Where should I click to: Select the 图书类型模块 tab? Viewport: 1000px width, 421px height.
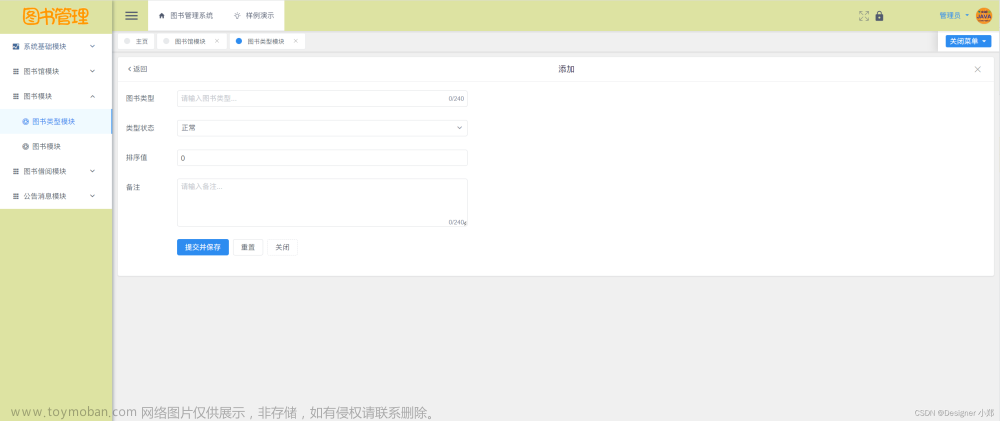[x=267, y=41]
